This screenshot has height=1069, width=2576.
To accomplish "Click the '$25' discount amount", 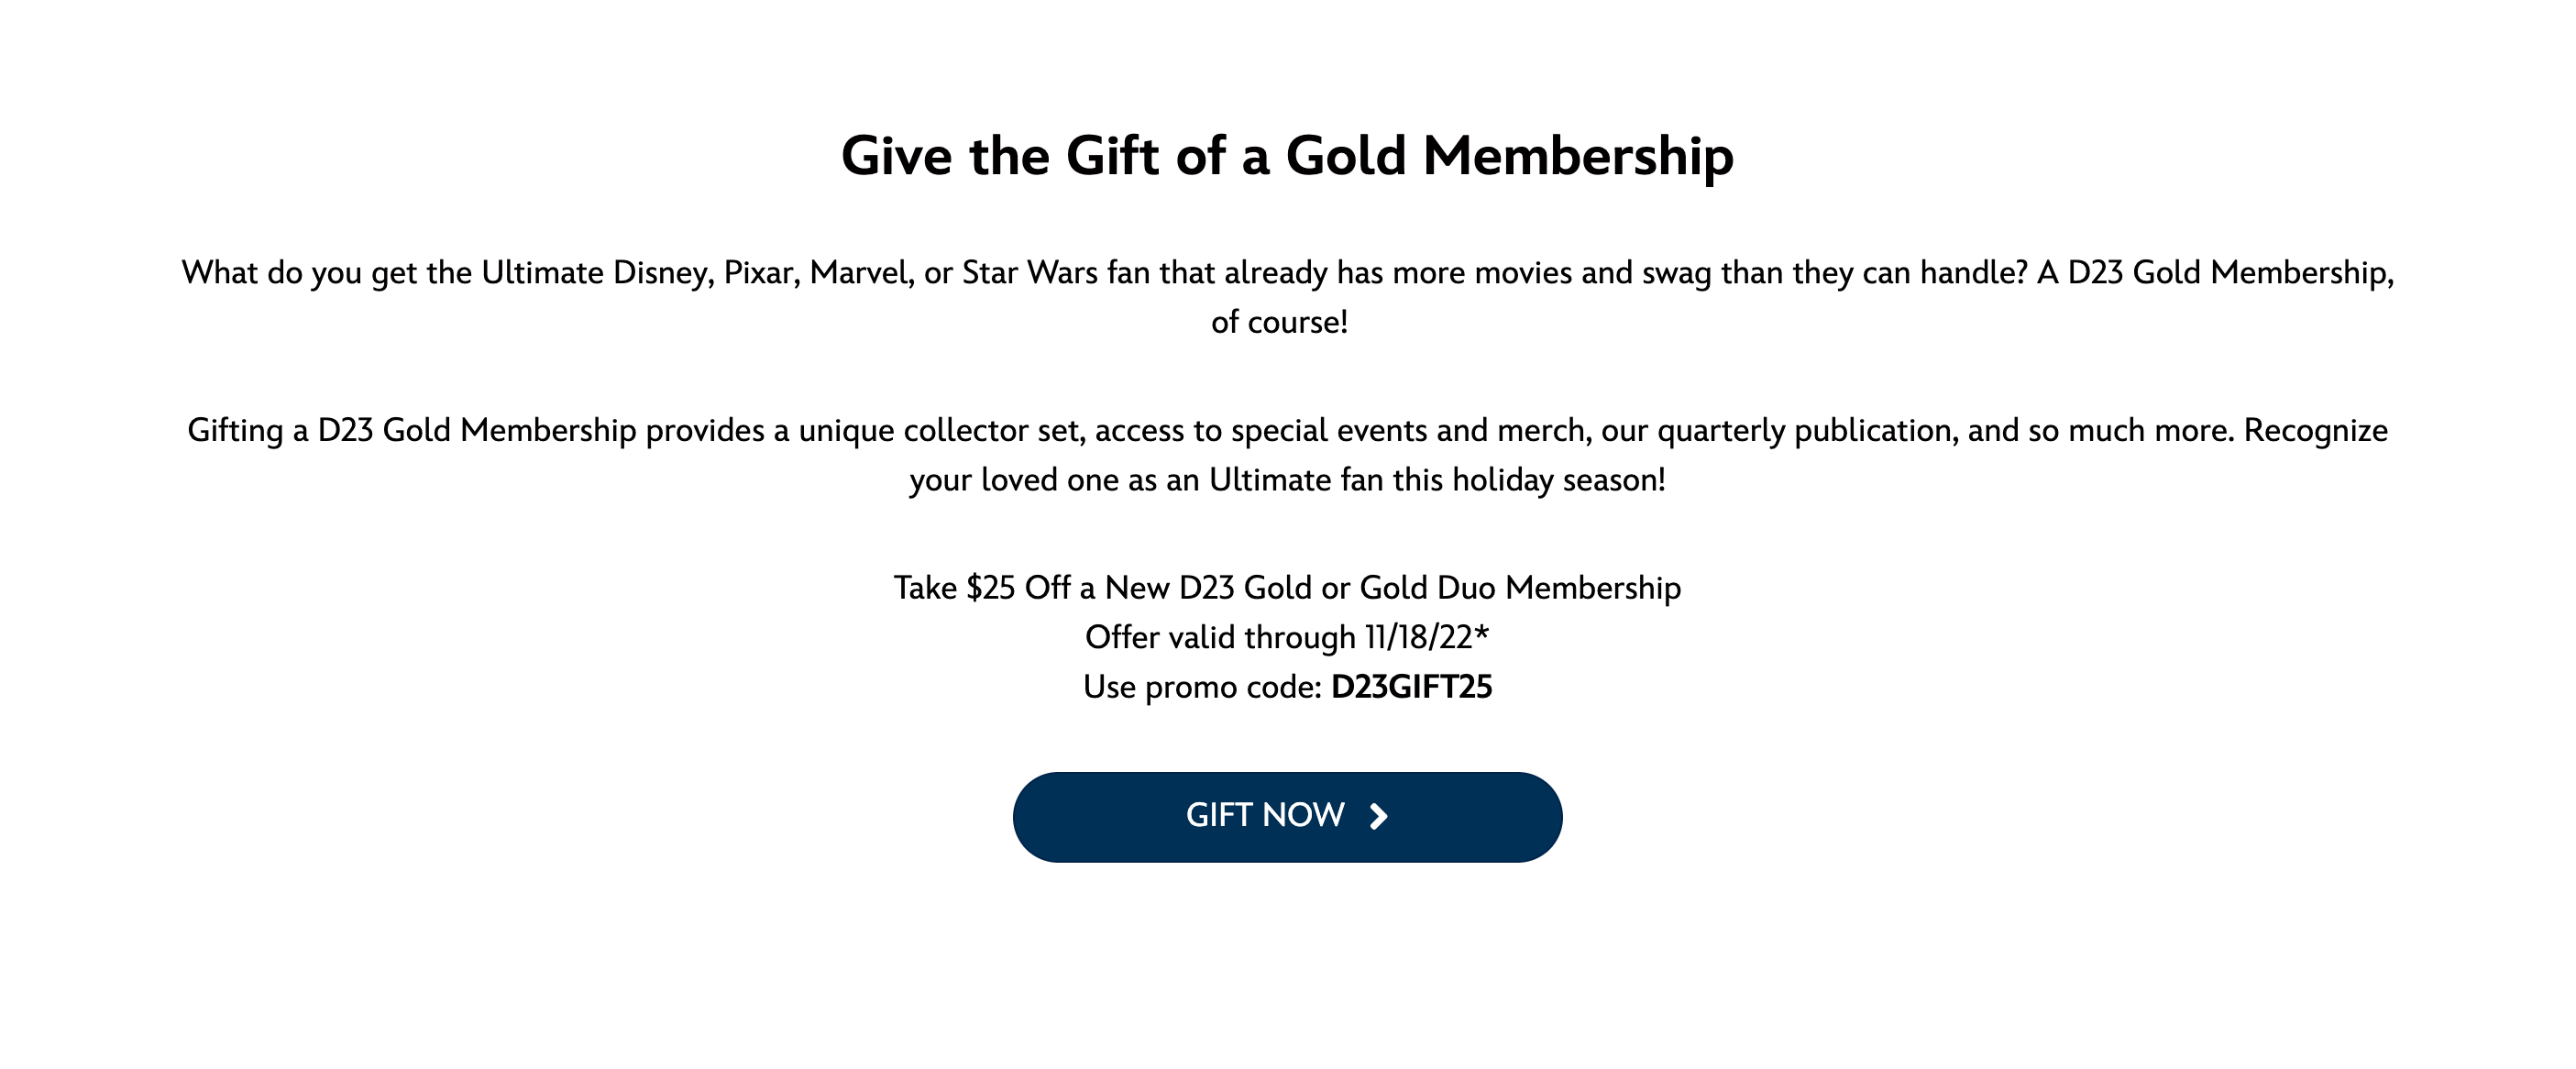I will pyautogui.click(x=990, y=588).
